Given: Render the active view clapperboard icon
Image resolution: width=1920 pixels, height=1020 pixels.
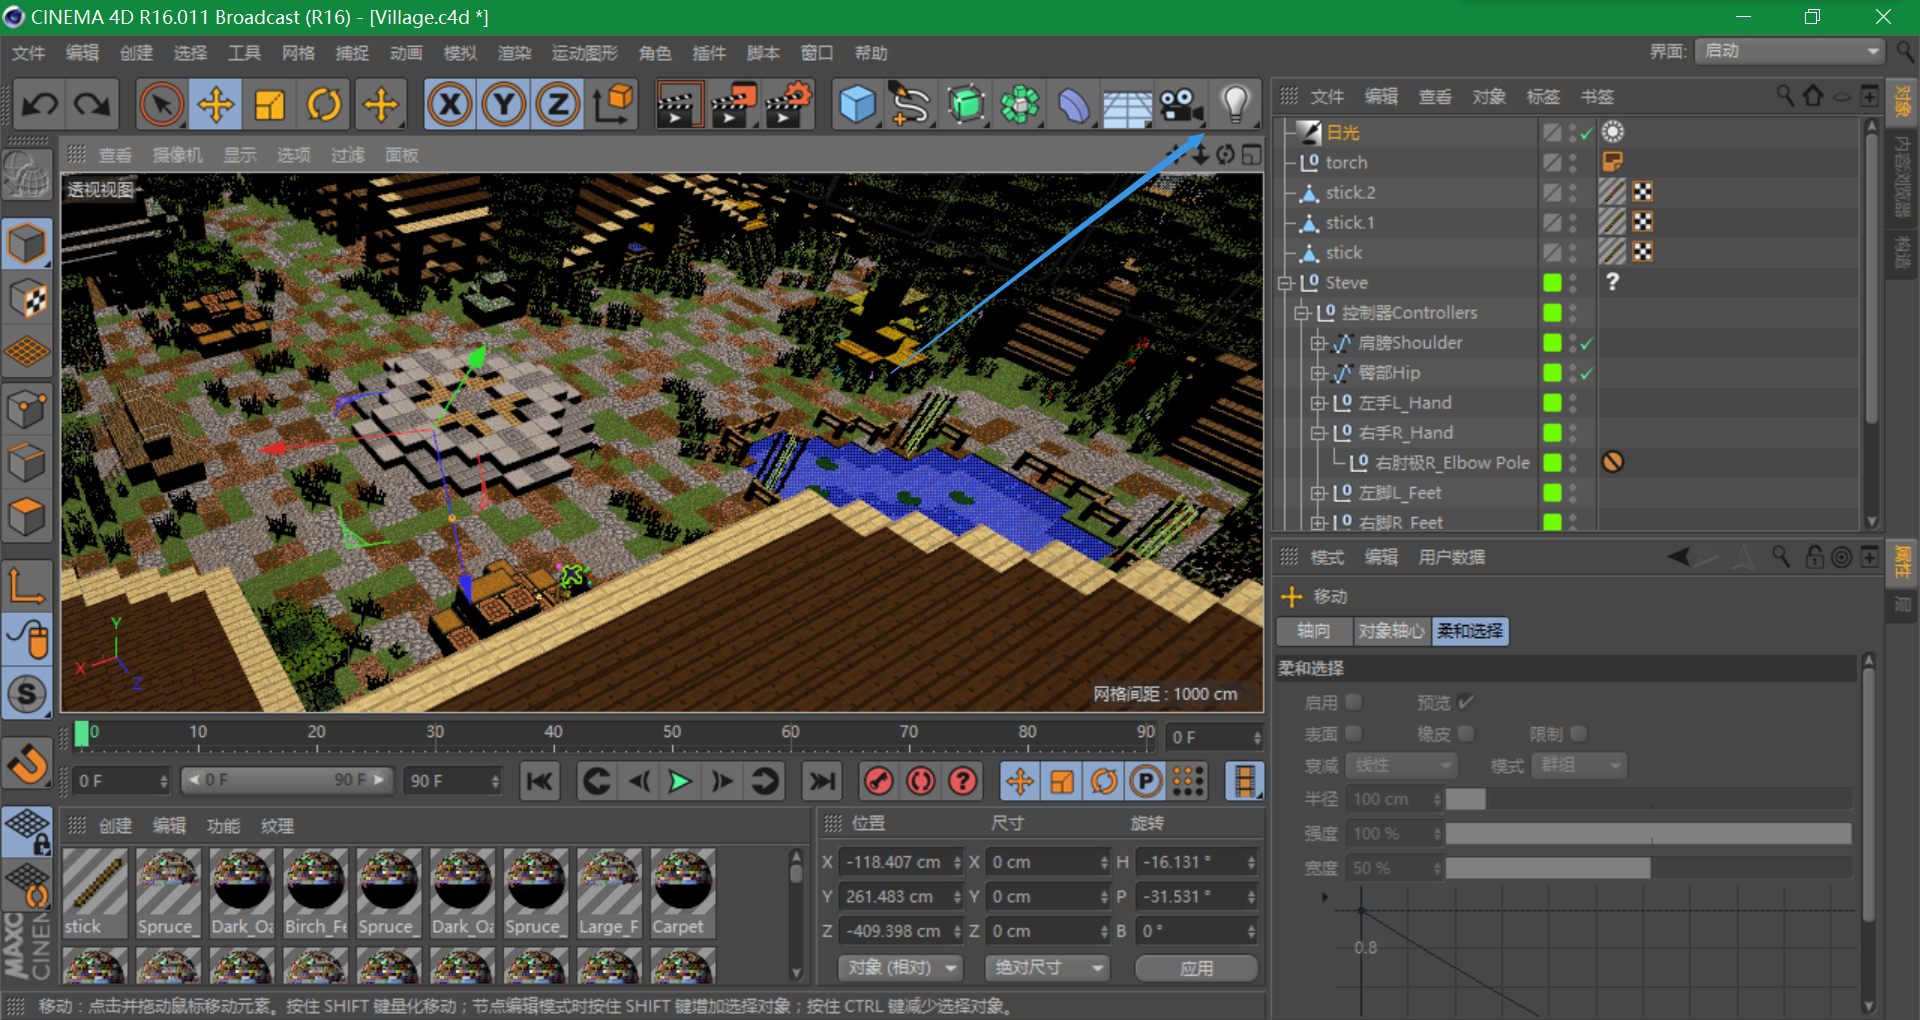Looking at the screenshot, I should click(x=678, y=104).
